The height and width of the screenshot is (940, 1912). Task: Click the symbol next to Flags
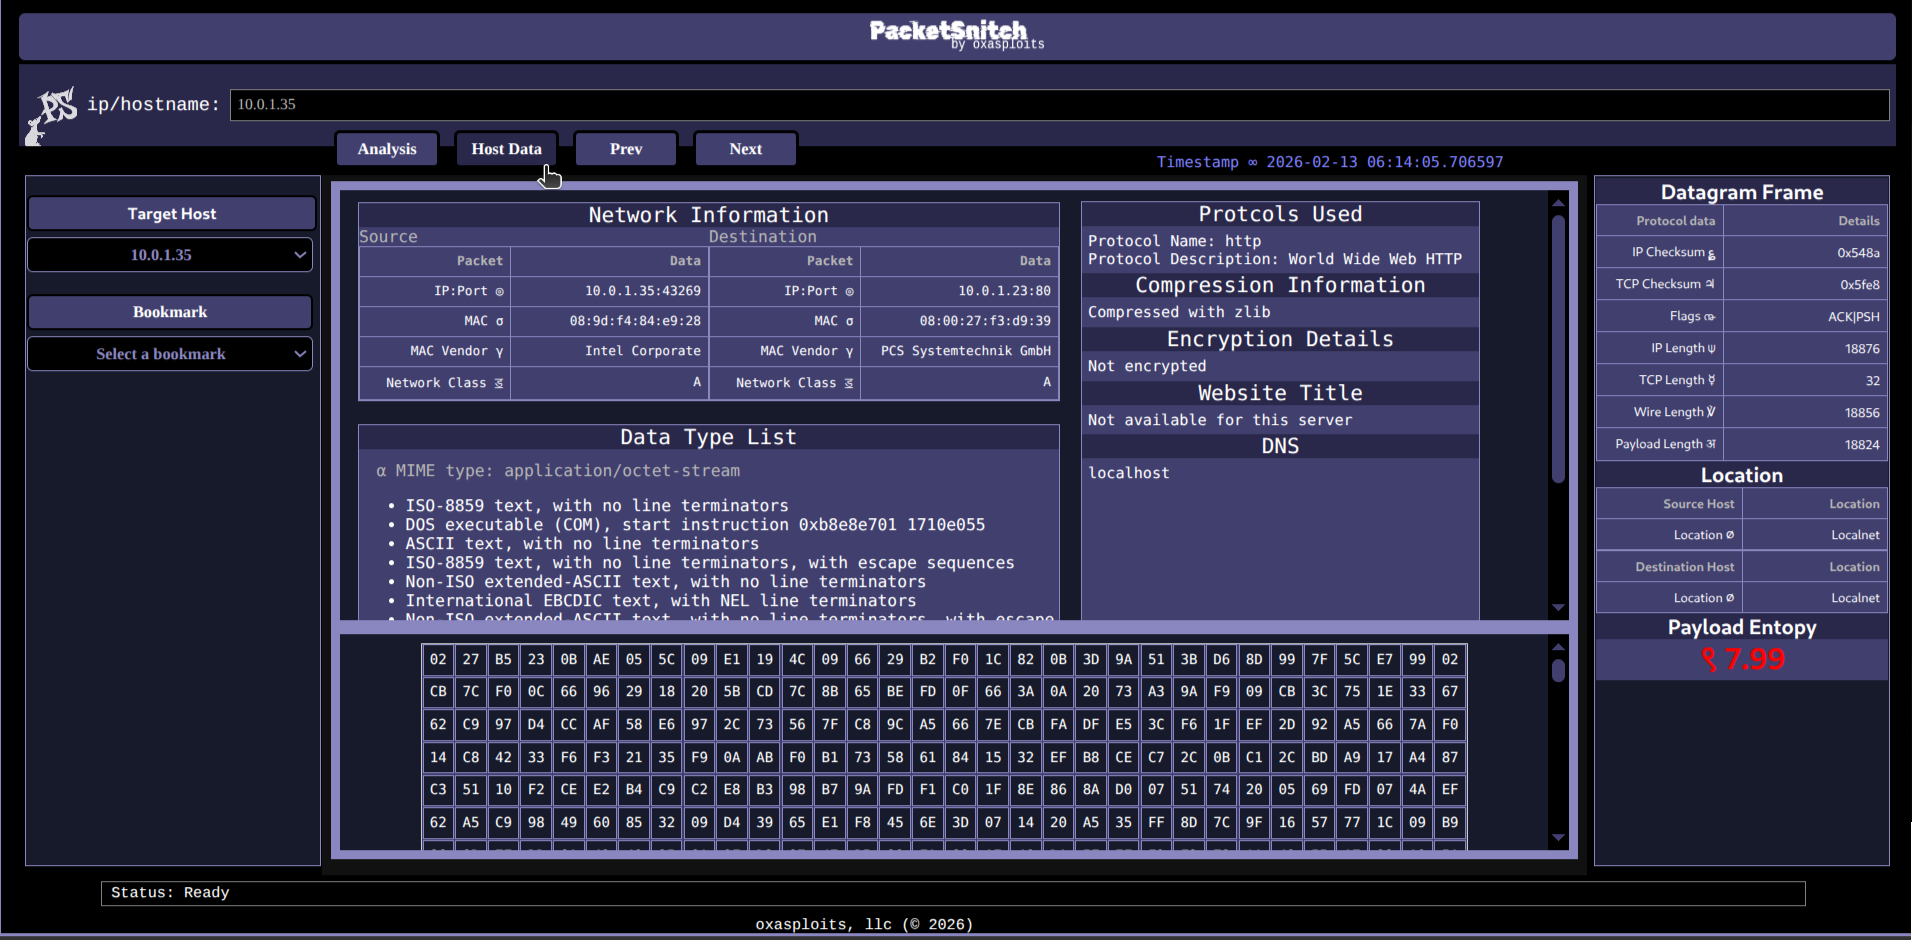[x=1709, y=317]
